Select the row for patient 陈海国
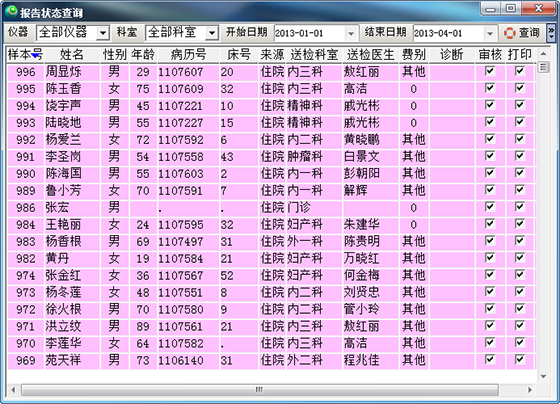This screenshot has height=404, width=560. click(270, 174)
